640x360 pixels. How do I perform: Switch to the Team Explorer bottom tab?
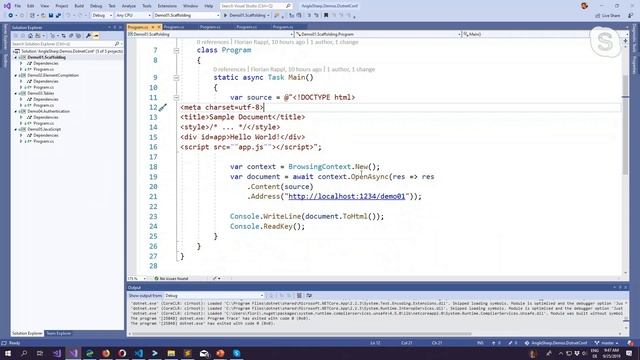pos(58,333)
